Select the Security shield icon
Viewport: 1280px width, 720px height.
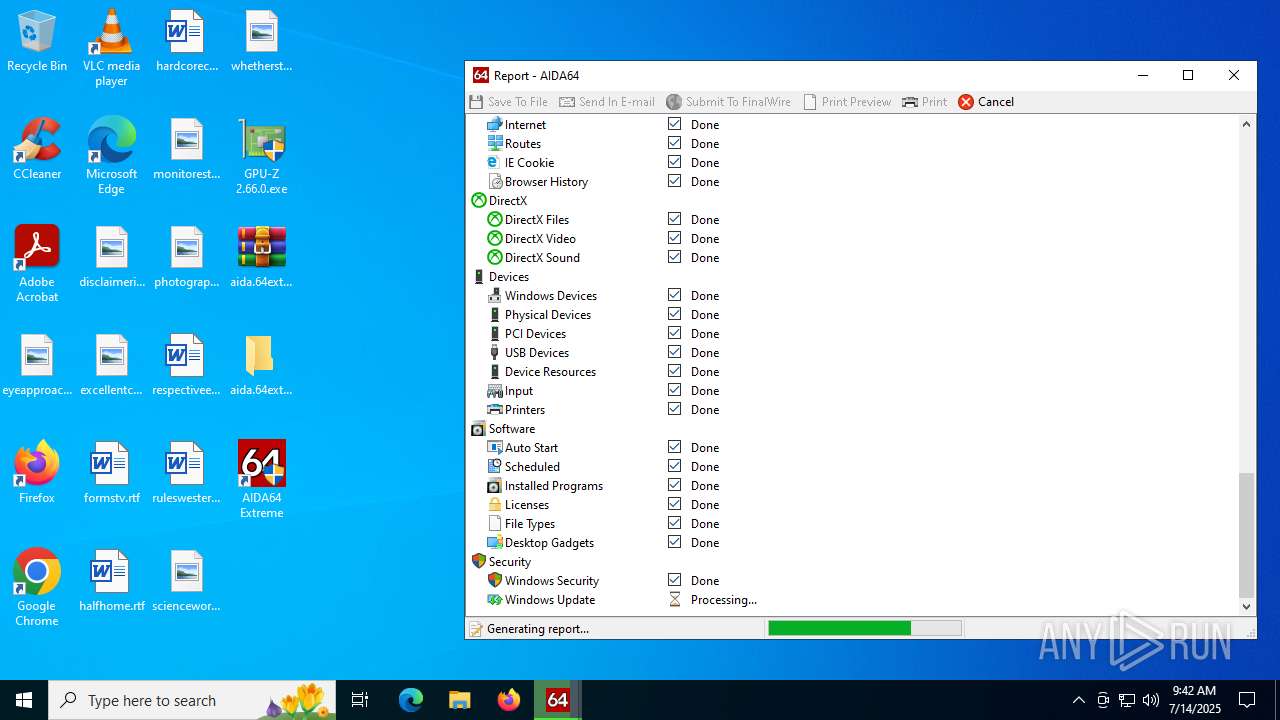pos(478,562)
